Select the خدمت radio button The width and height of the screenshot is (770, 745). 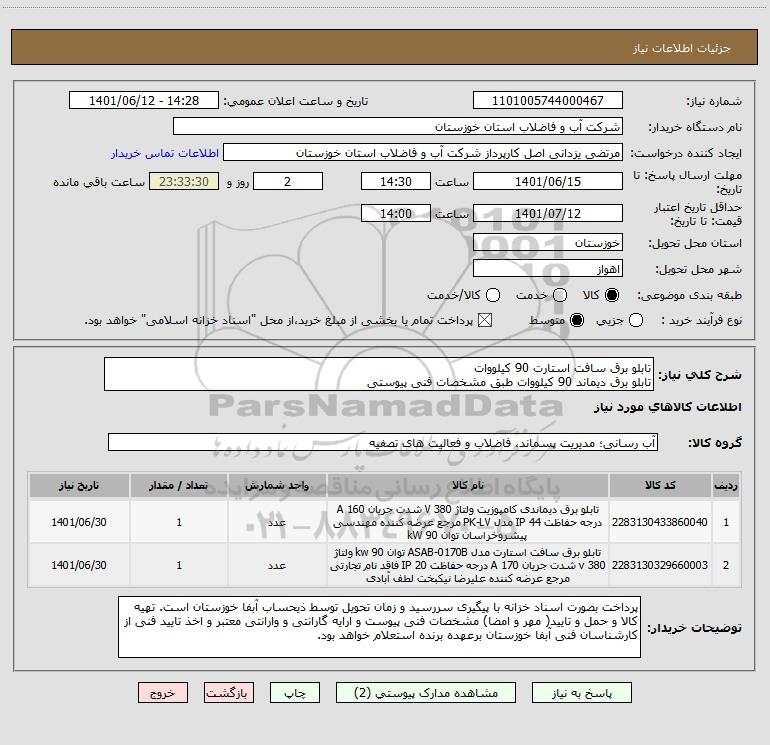pos(560,295)
